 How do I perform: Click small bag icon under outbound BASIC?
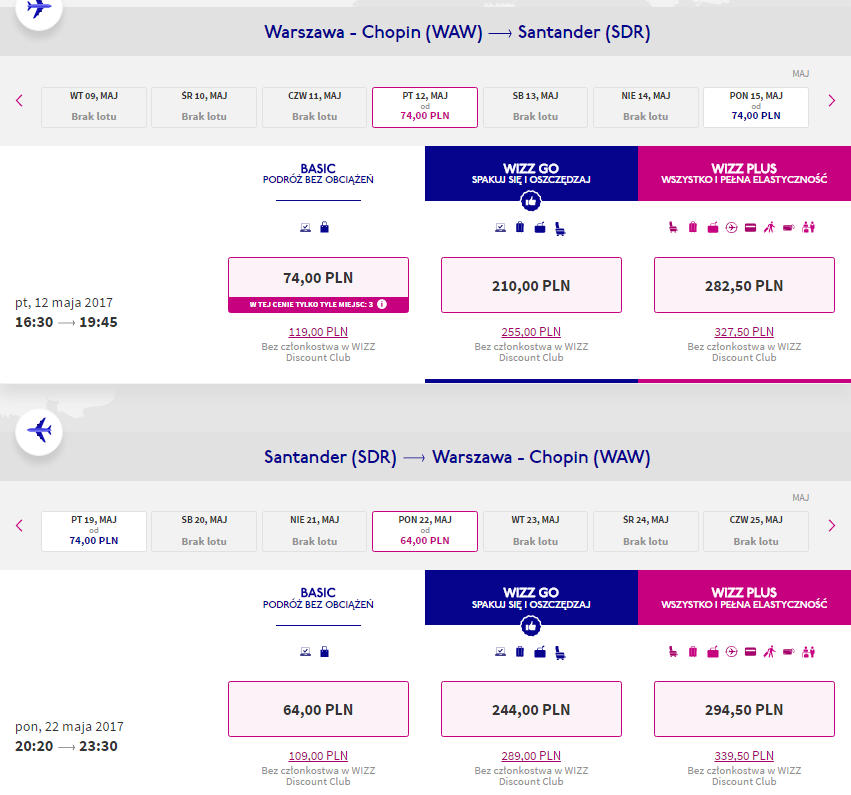click(x=325, y=227)
